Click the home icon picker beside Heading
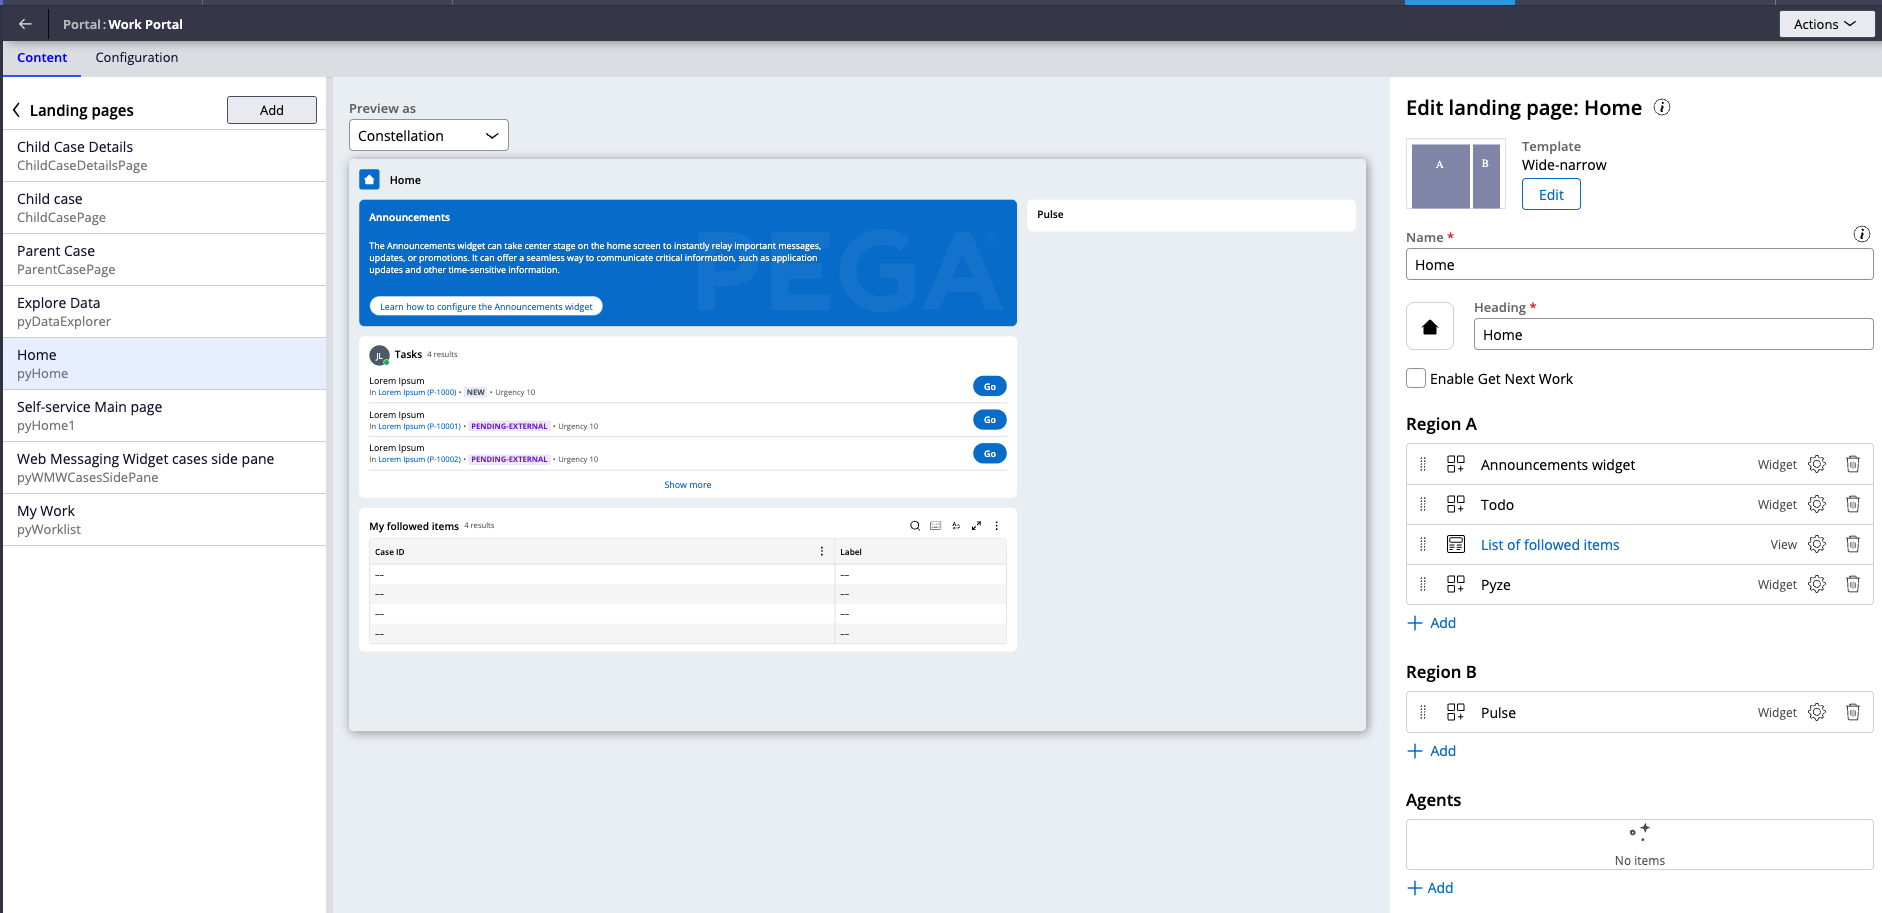This screenshot has width=1882, height=913. click(1429, 327)
